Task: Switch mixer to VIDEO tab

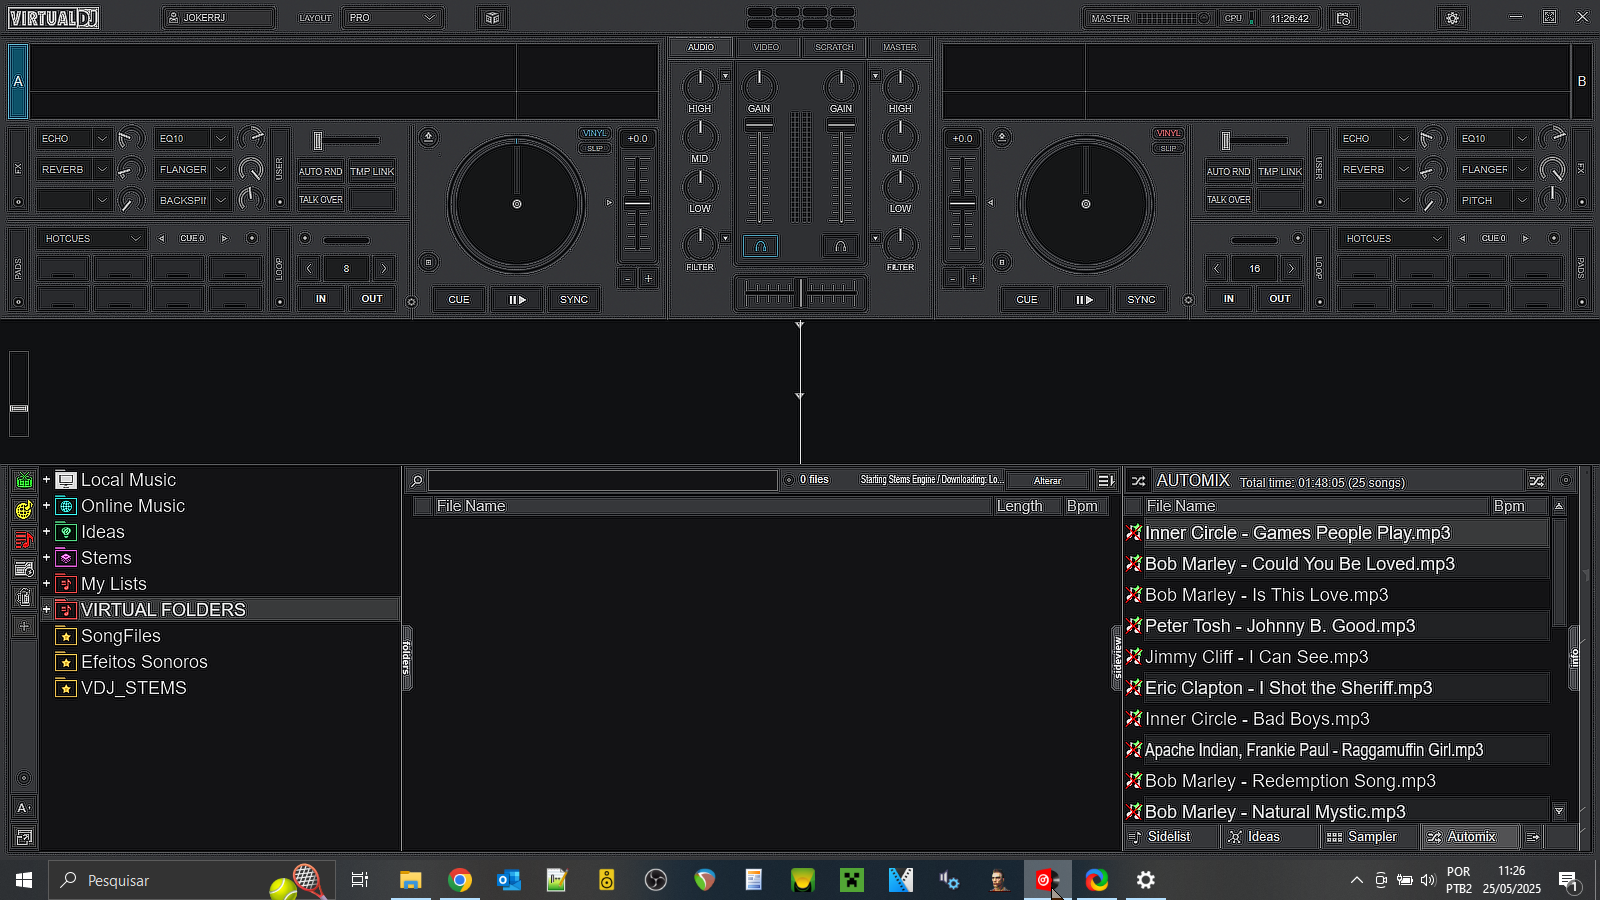Action: click(x=766, y=47)
